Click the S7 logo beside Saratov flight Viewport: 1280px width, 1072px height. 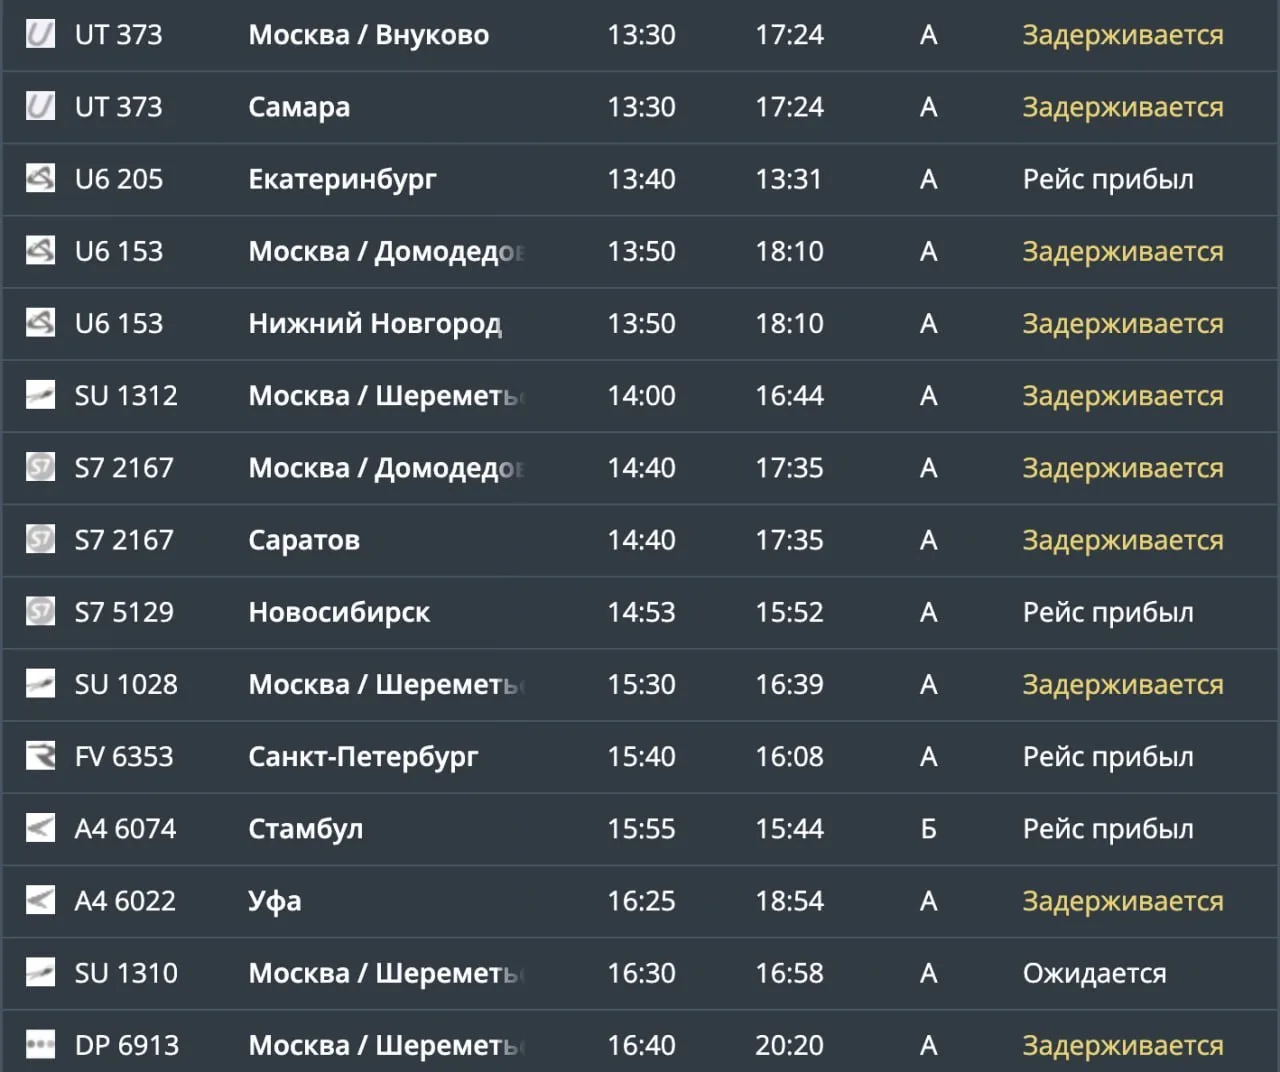tap(40, 539)
